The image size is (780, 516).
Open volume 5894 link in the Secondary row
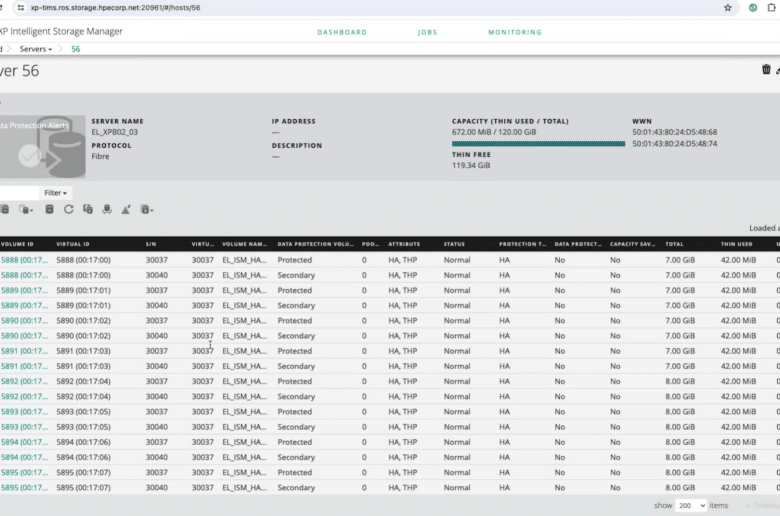click(x=24, y=457)
